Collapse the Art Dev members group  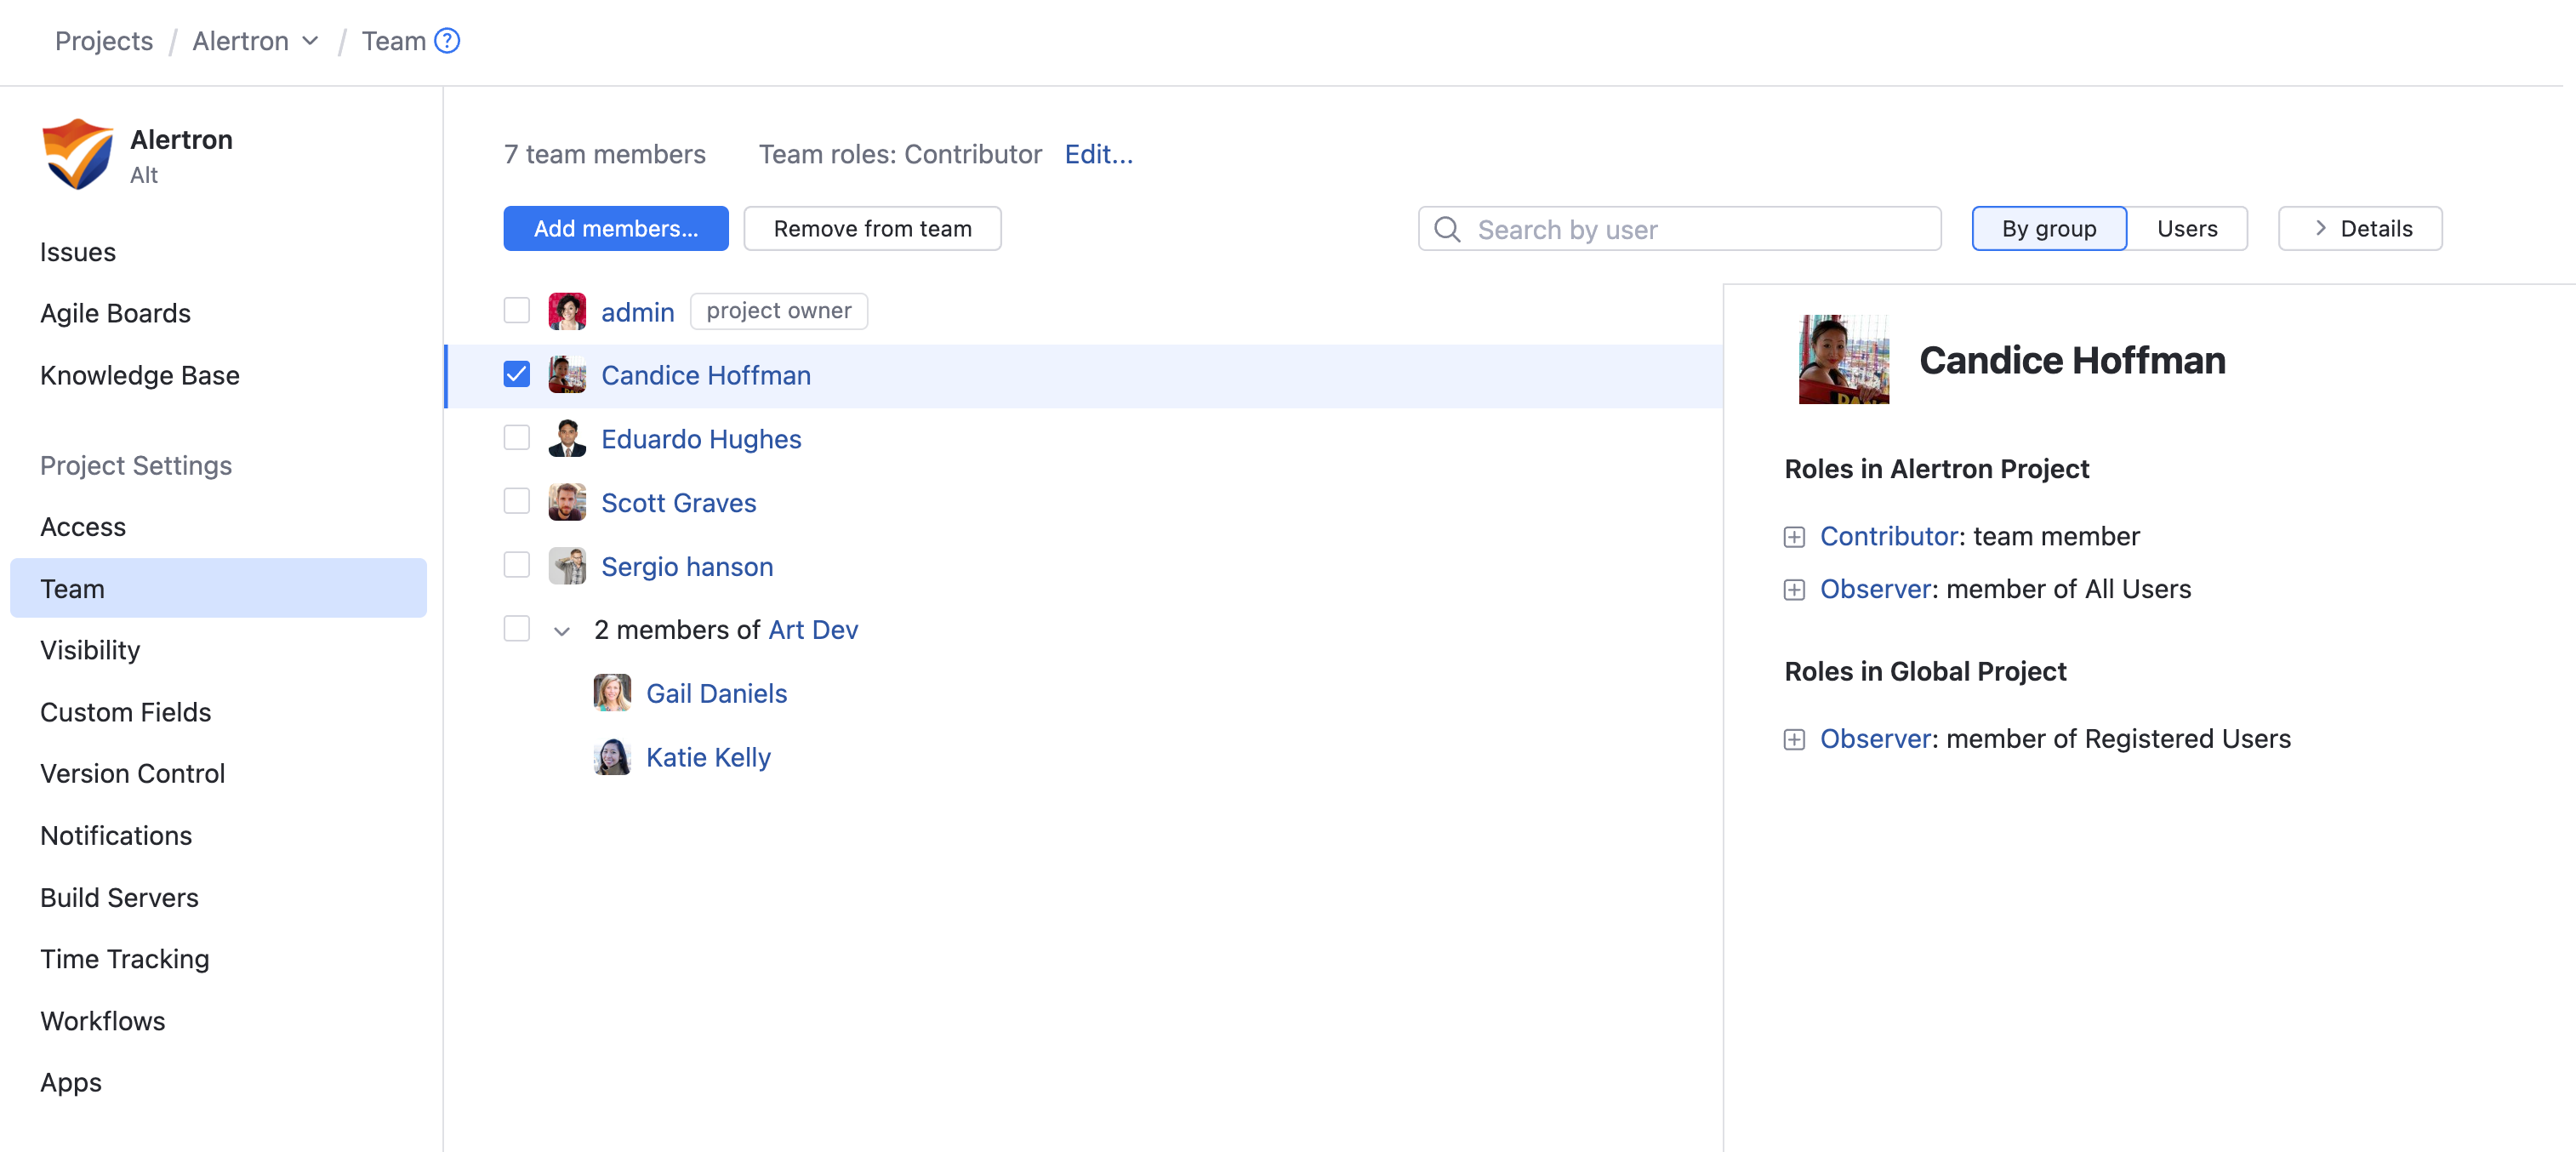[x=562, y=630]
